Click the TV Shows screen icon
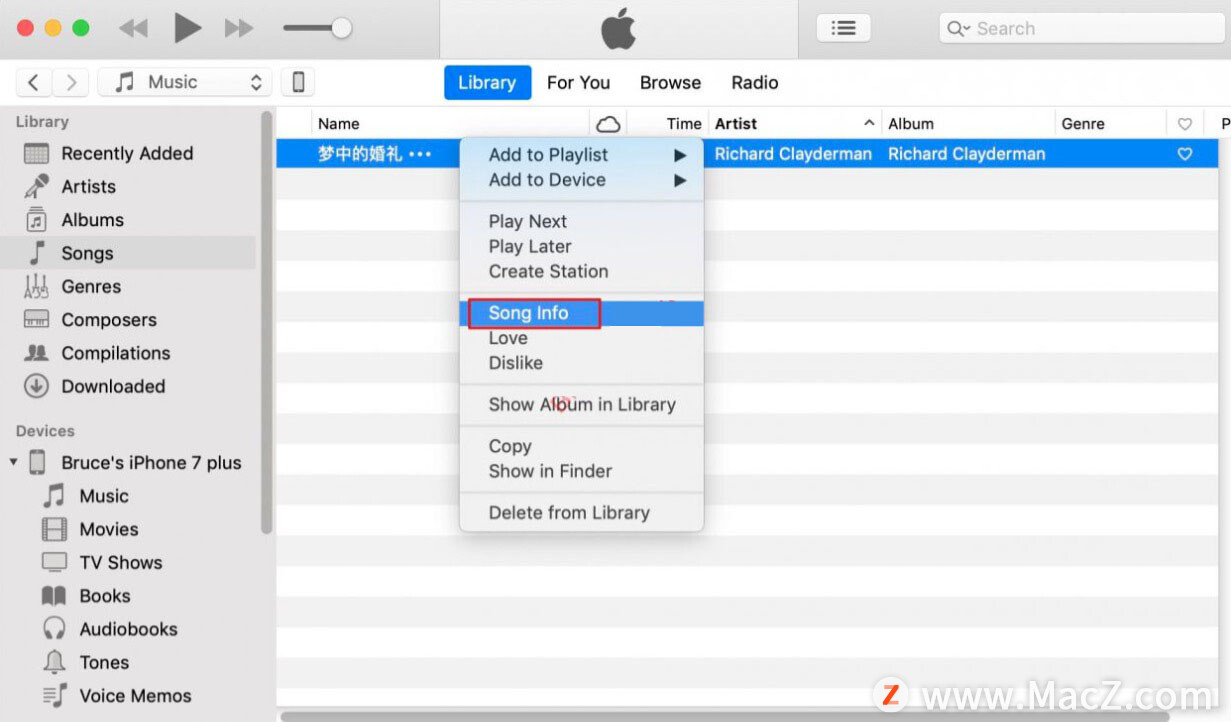The image size is (1231, 722). 54,562
